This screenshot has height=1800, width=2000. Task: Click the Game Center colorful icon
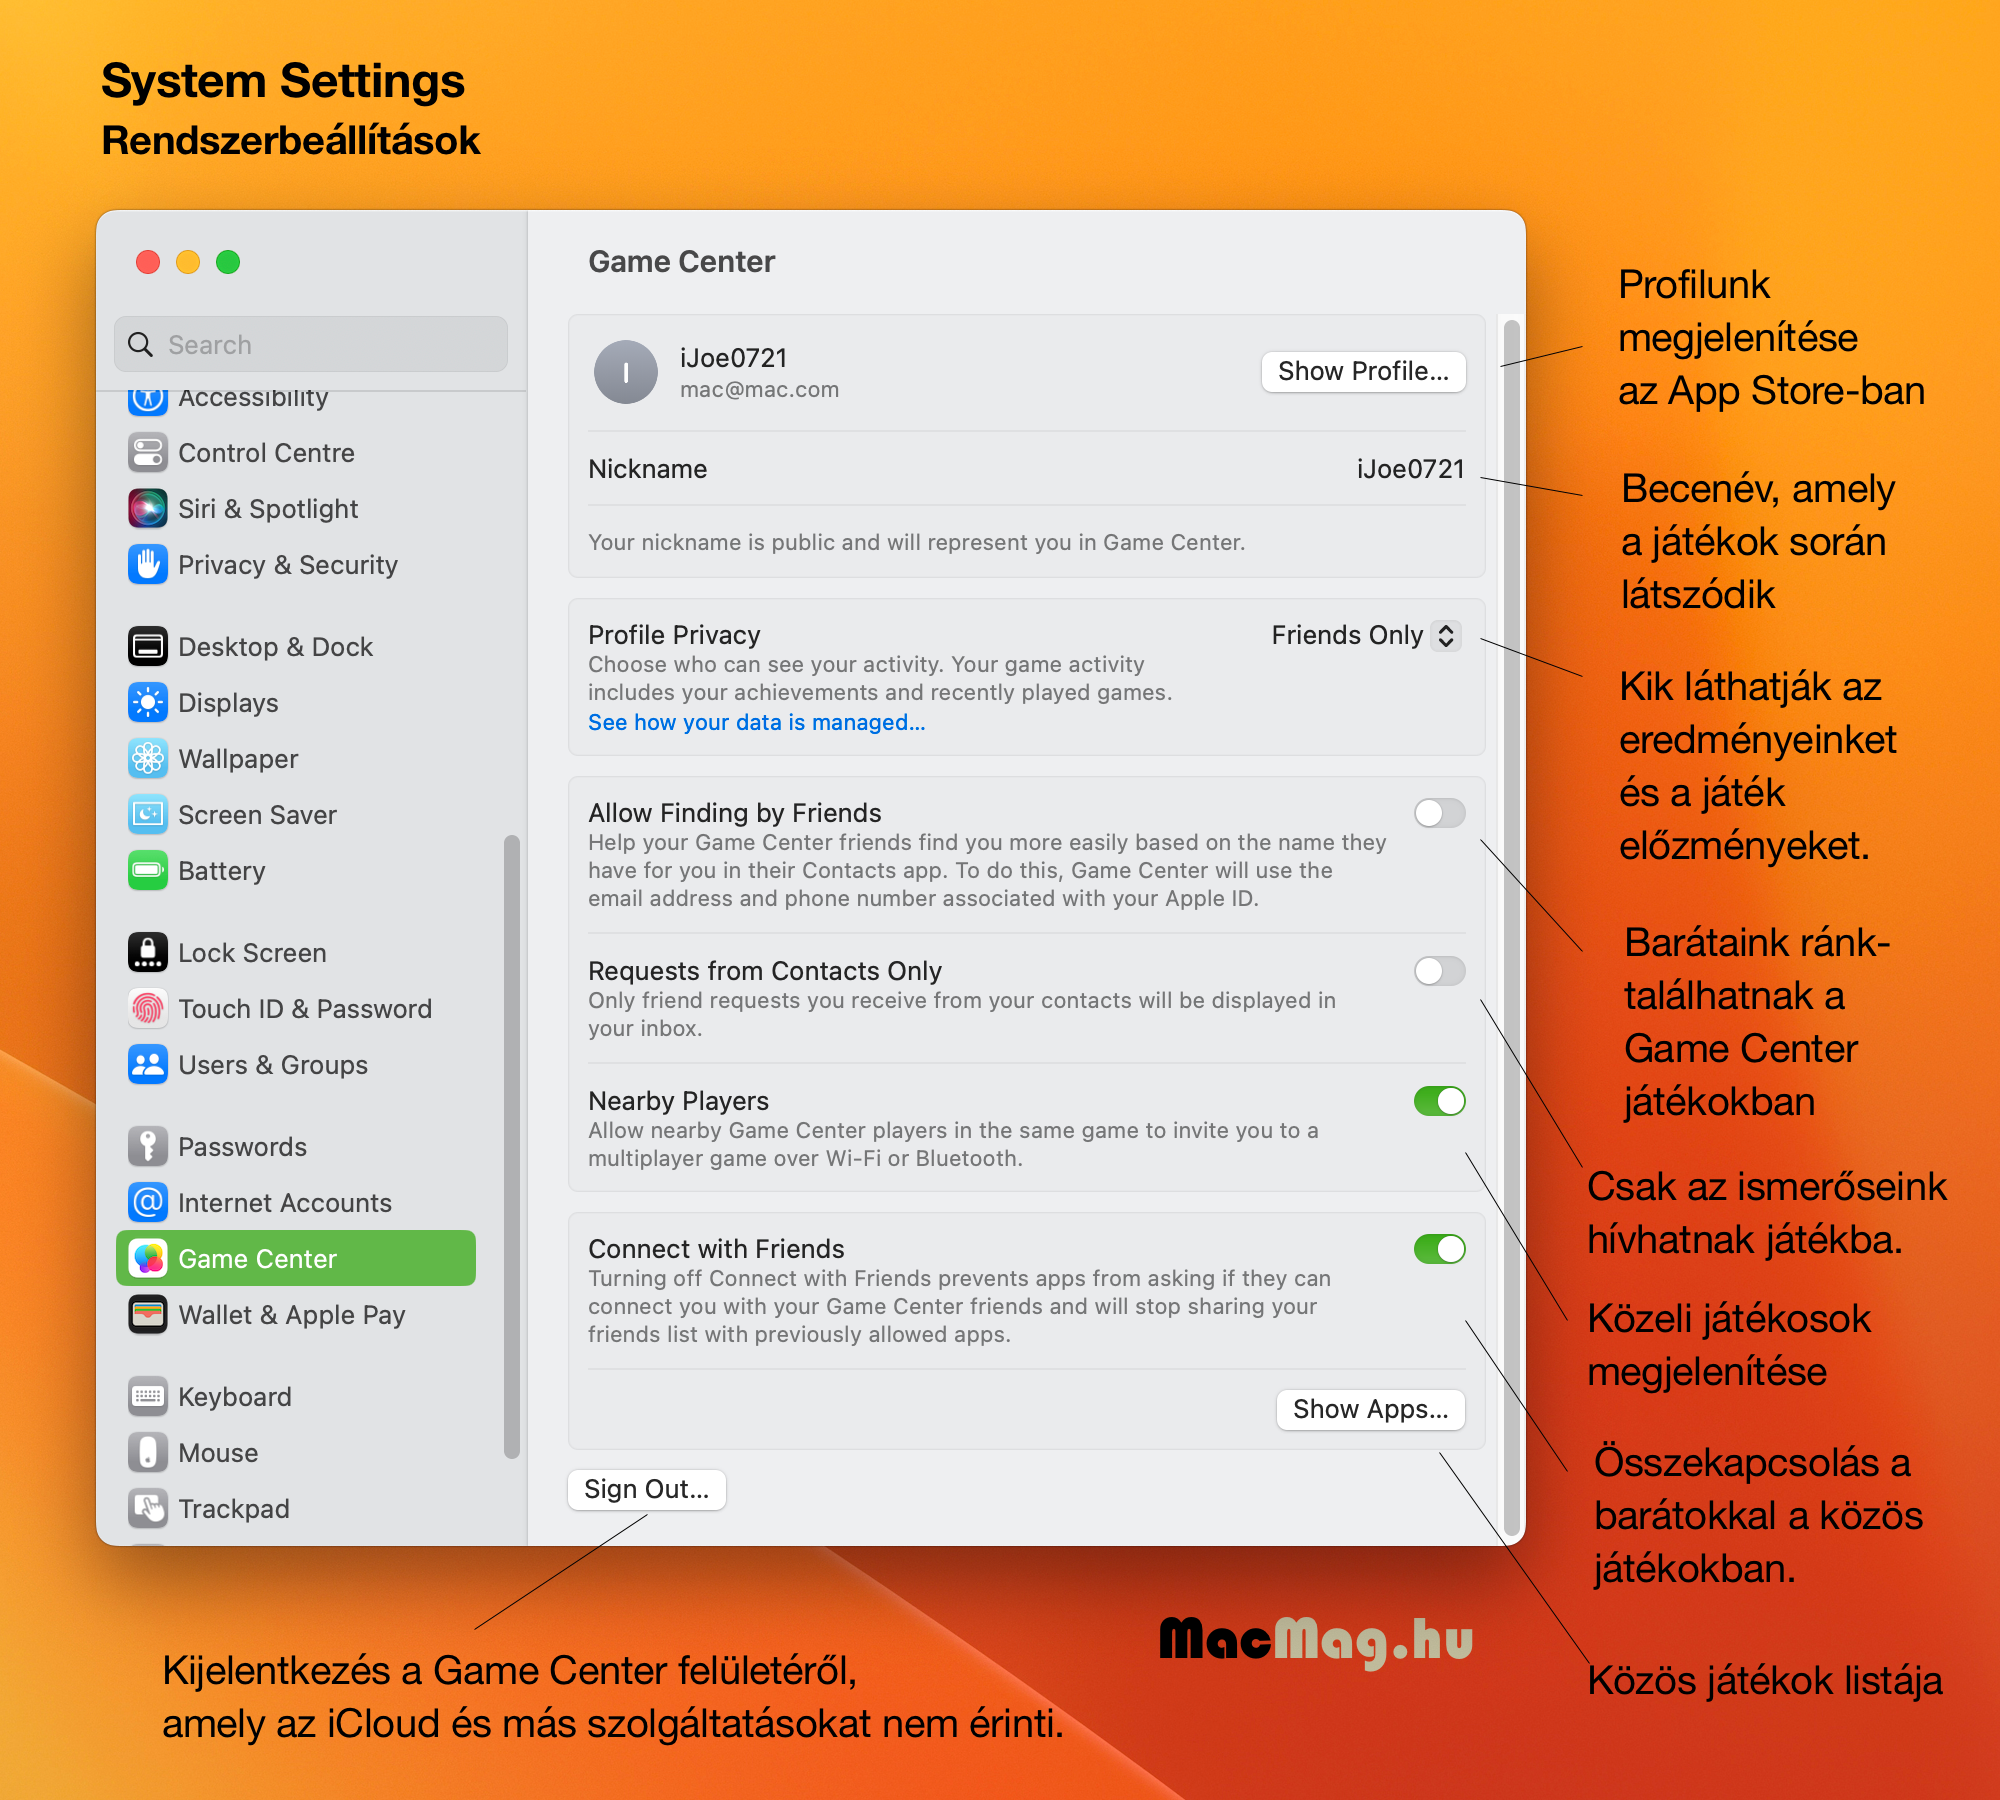(x=148, y=1259)
